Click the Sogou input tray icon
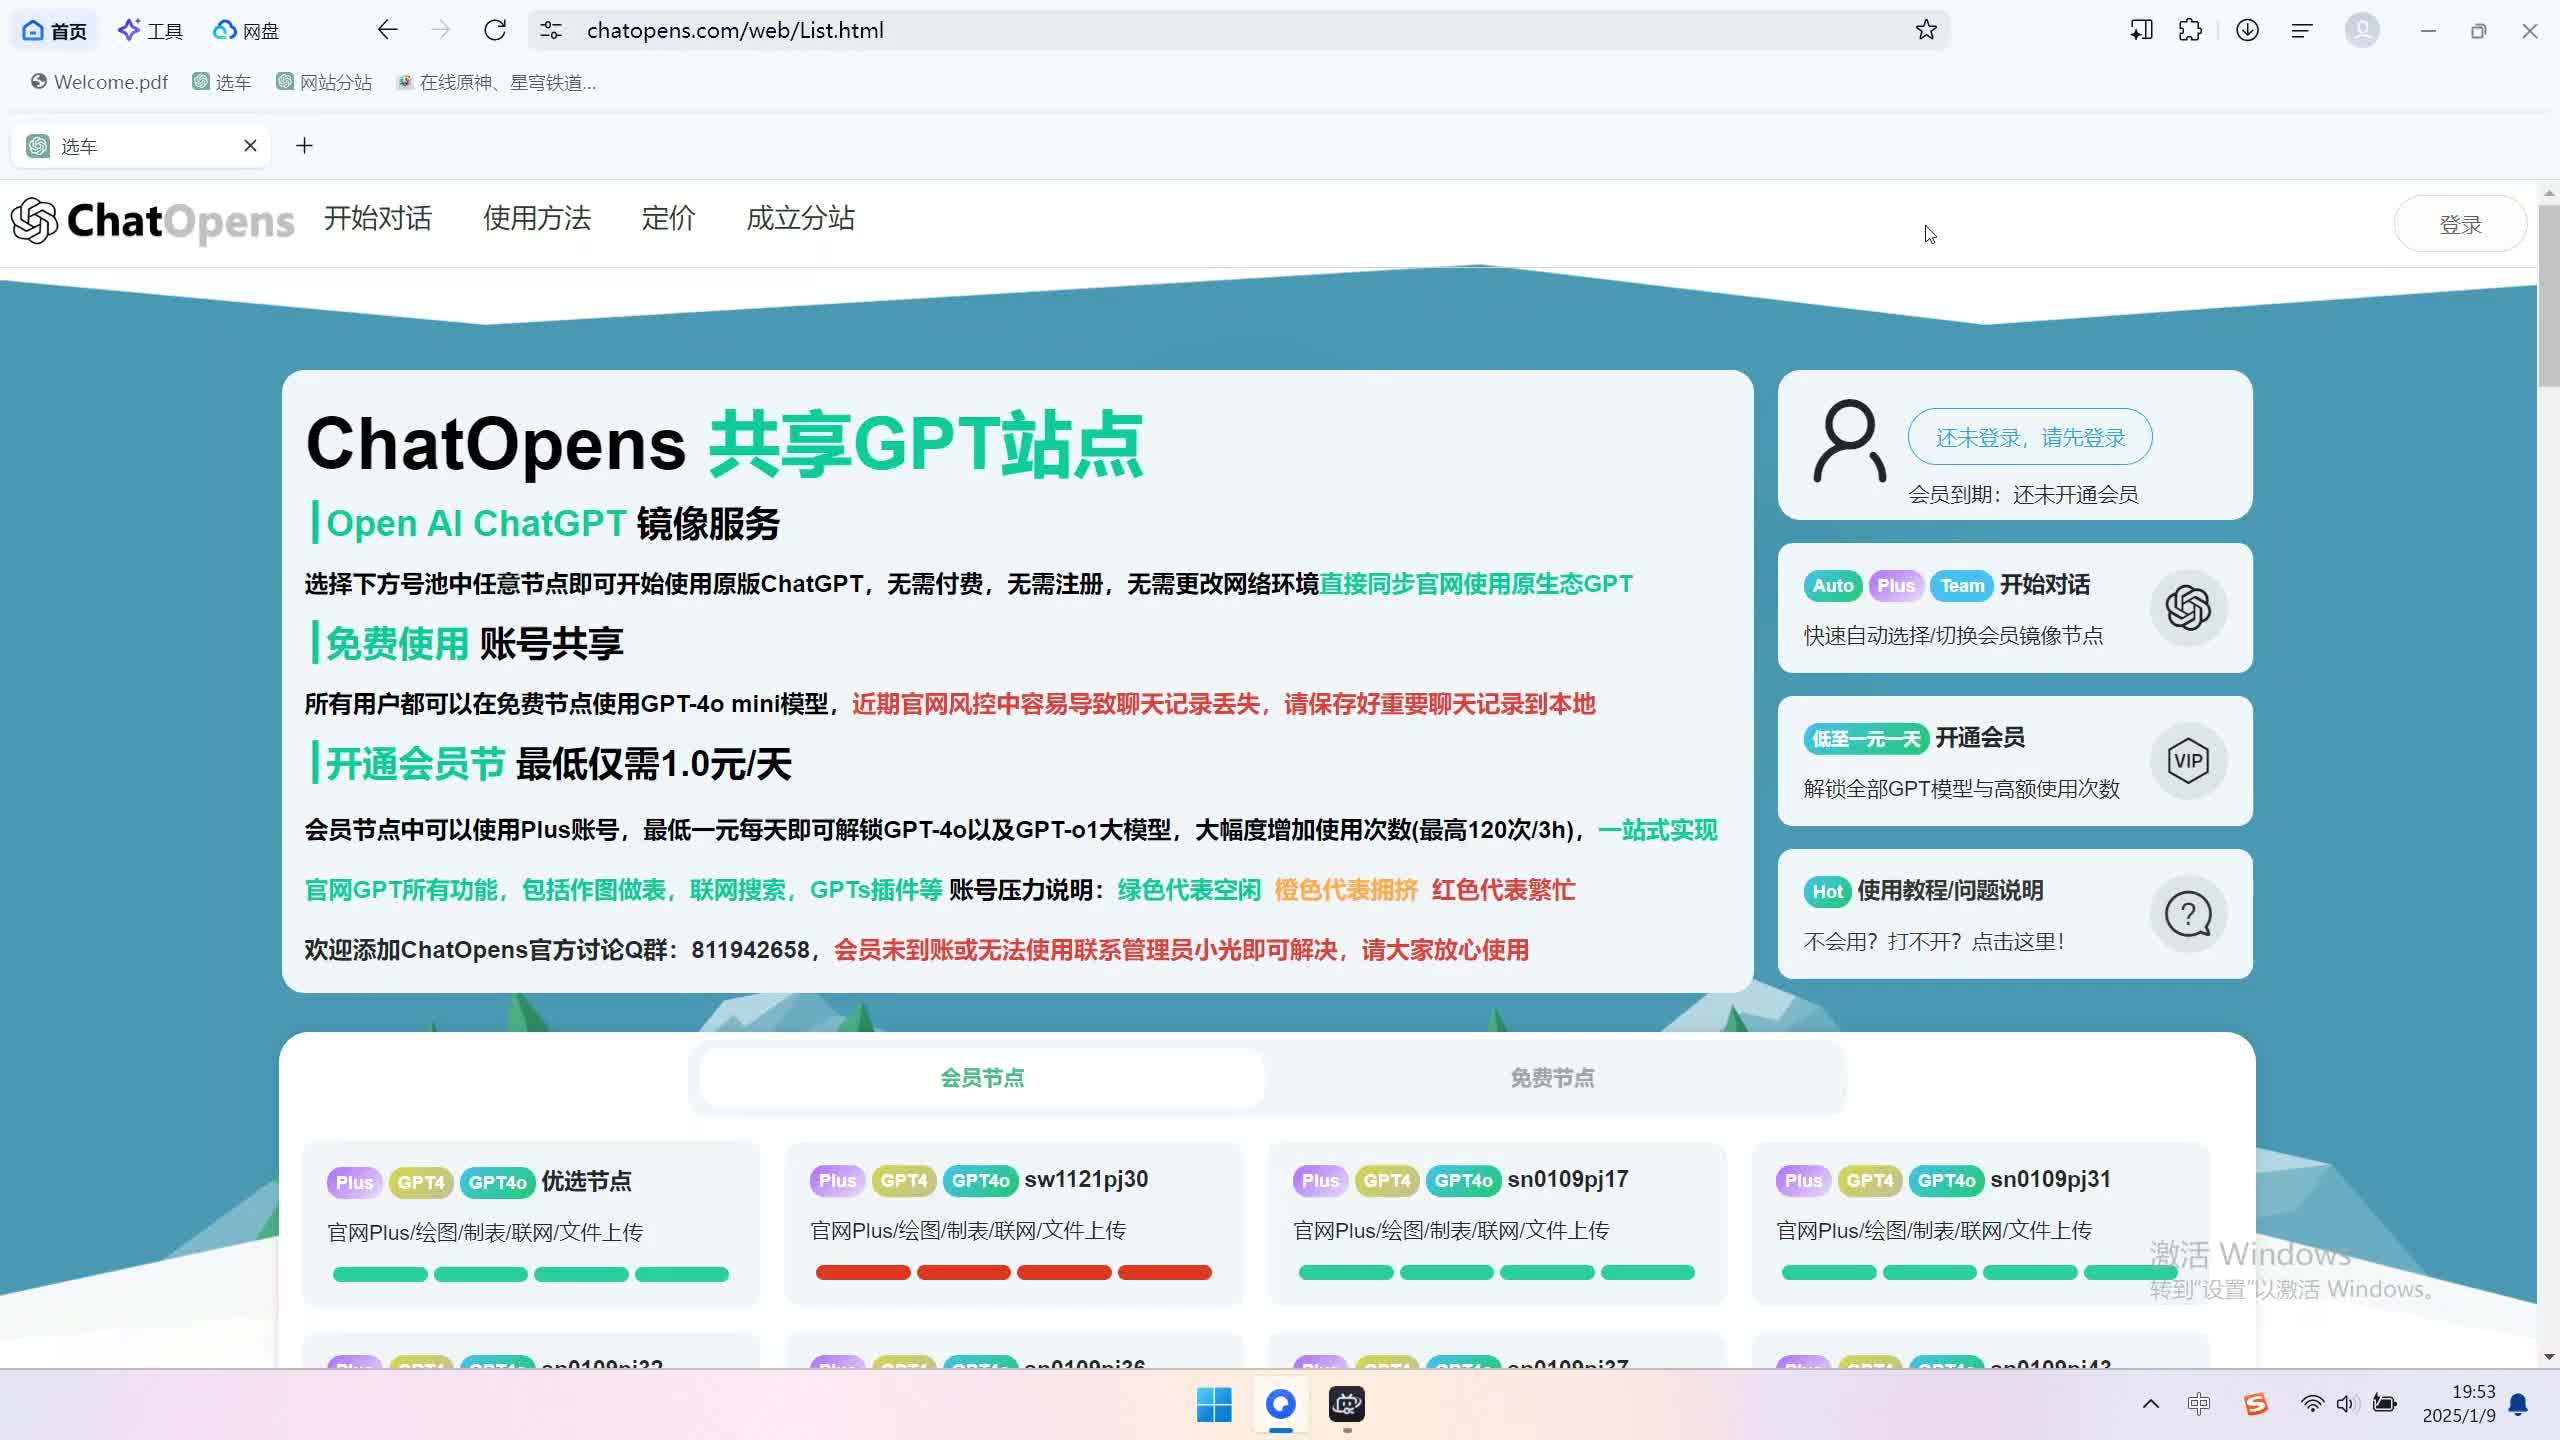The height and width of the screenshot is (1440, 2560). click(2256, 1404)
